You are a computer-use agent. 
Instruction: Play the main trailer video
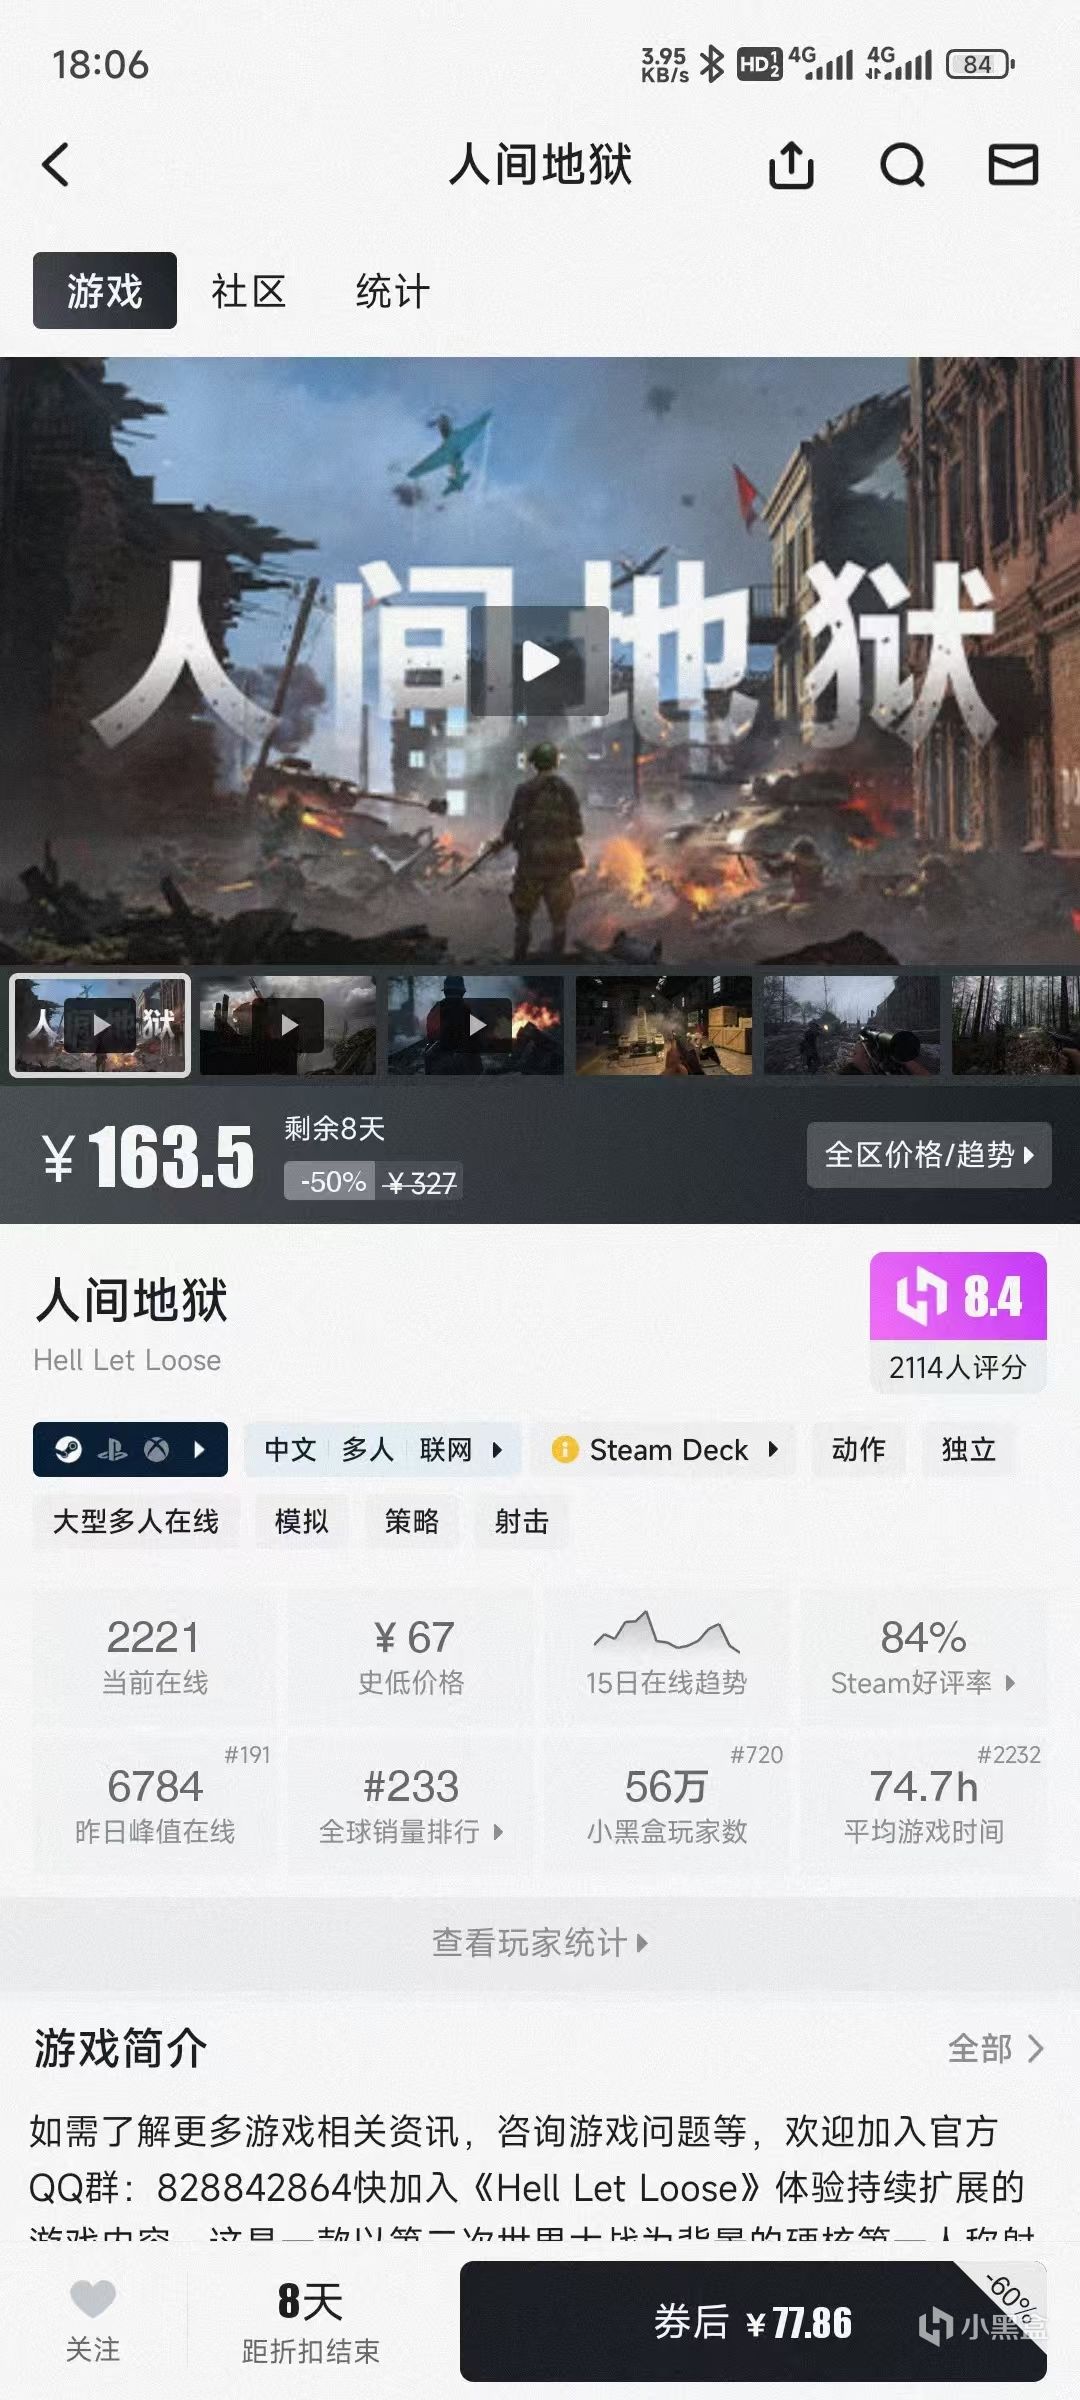(x=540, y=661)
